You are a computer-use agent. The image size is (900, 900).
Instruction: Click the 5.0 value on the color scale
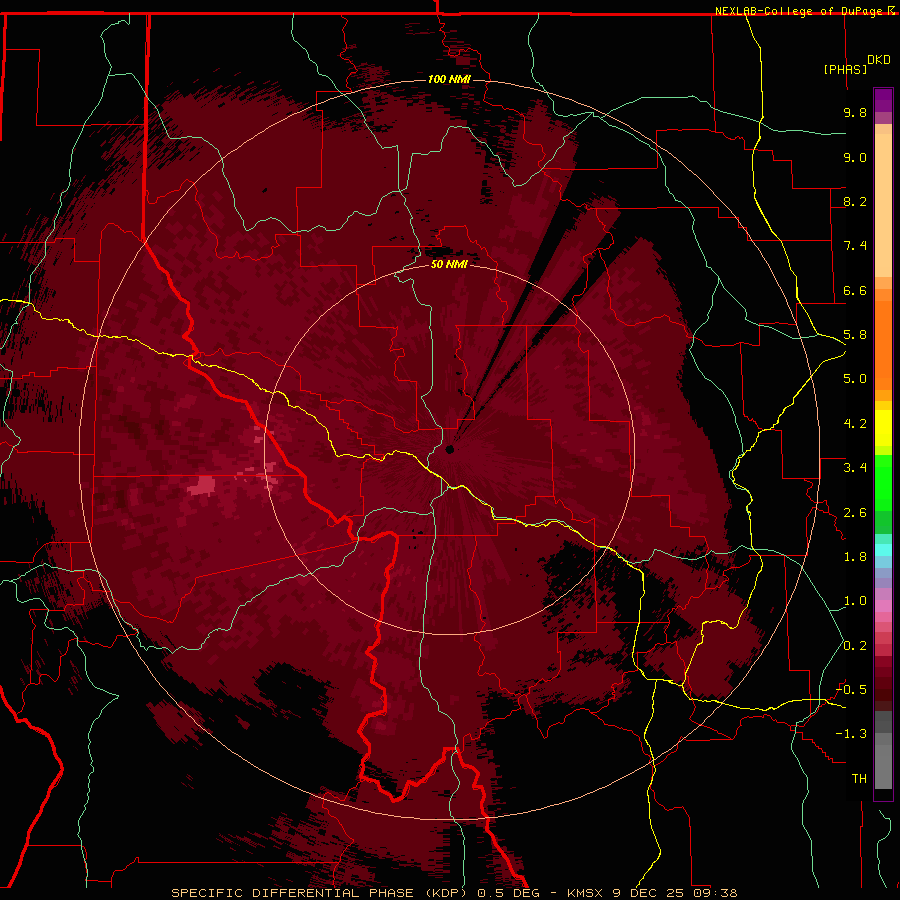coord(855,379)
